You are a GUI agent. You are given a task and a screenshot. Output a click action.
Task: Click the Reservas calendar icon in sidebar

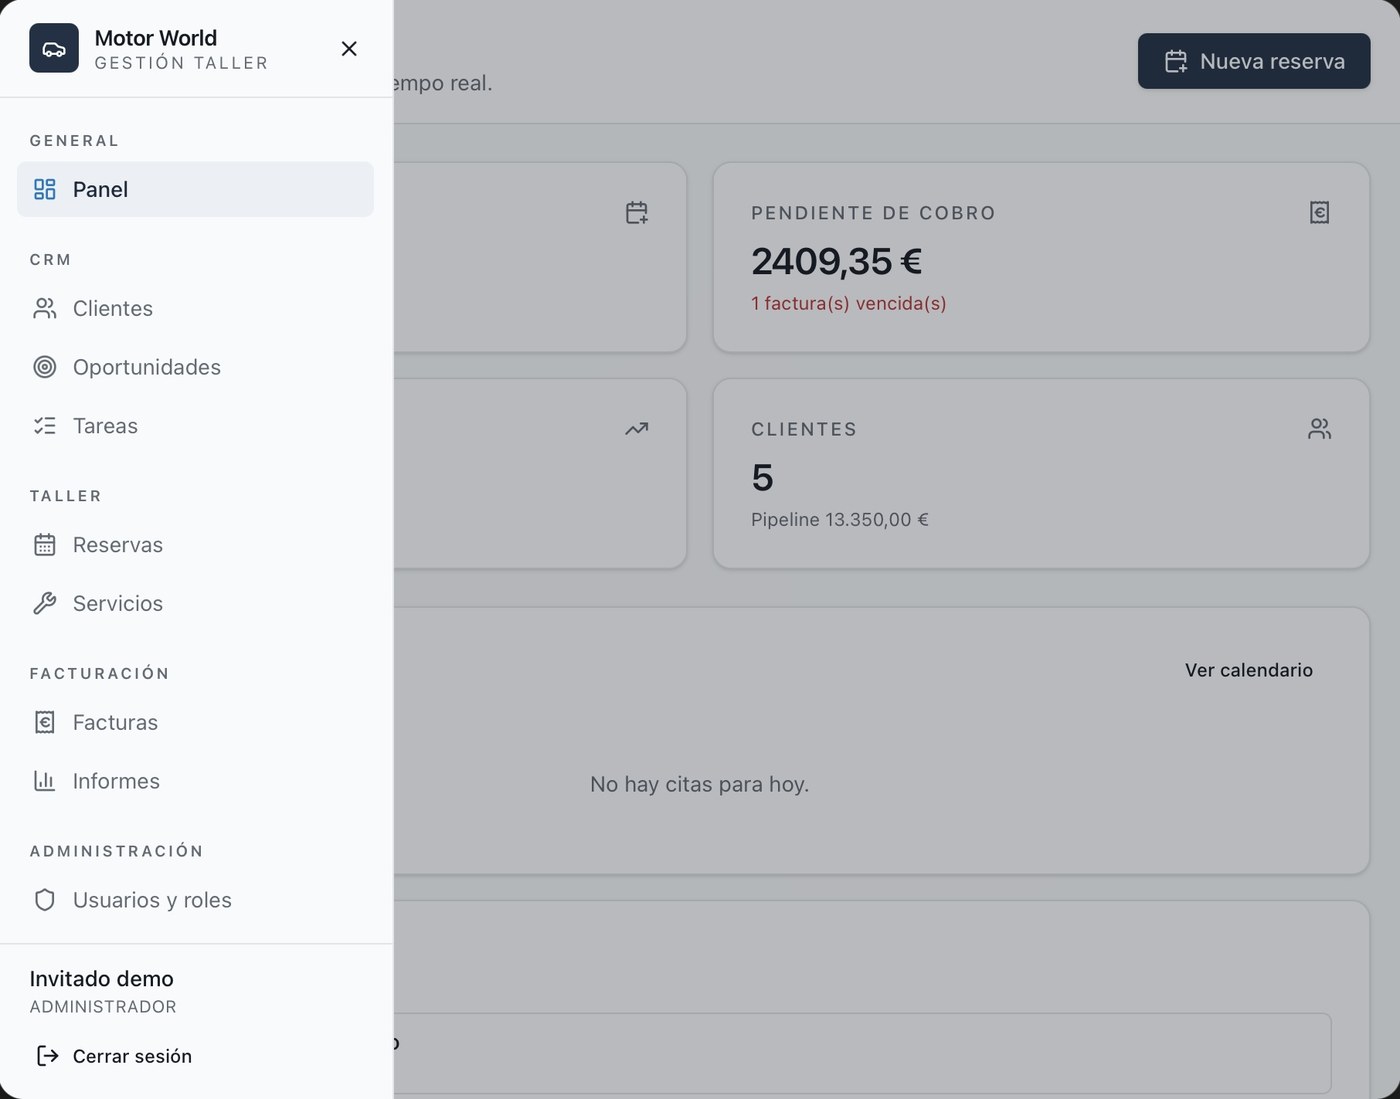tap(45, 545)
